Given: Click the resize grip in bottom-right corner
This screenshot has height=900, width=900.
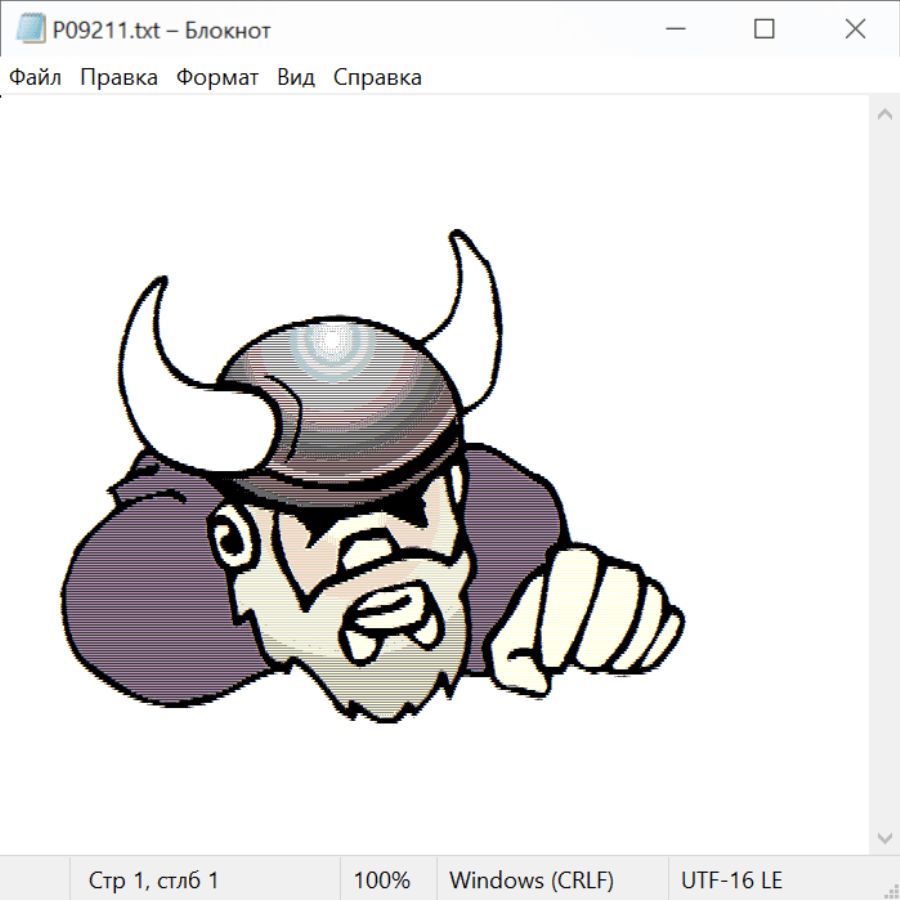Looking at the screenshot, I should click(890, 890).
